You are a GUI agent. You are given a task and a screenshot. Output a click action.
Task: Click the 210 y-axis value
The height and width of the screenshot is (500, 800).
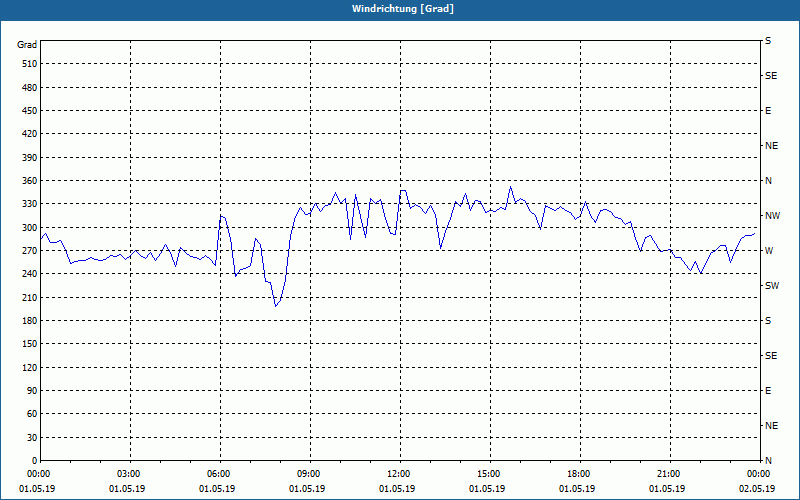pyautogui.click(x=30, y=297)
